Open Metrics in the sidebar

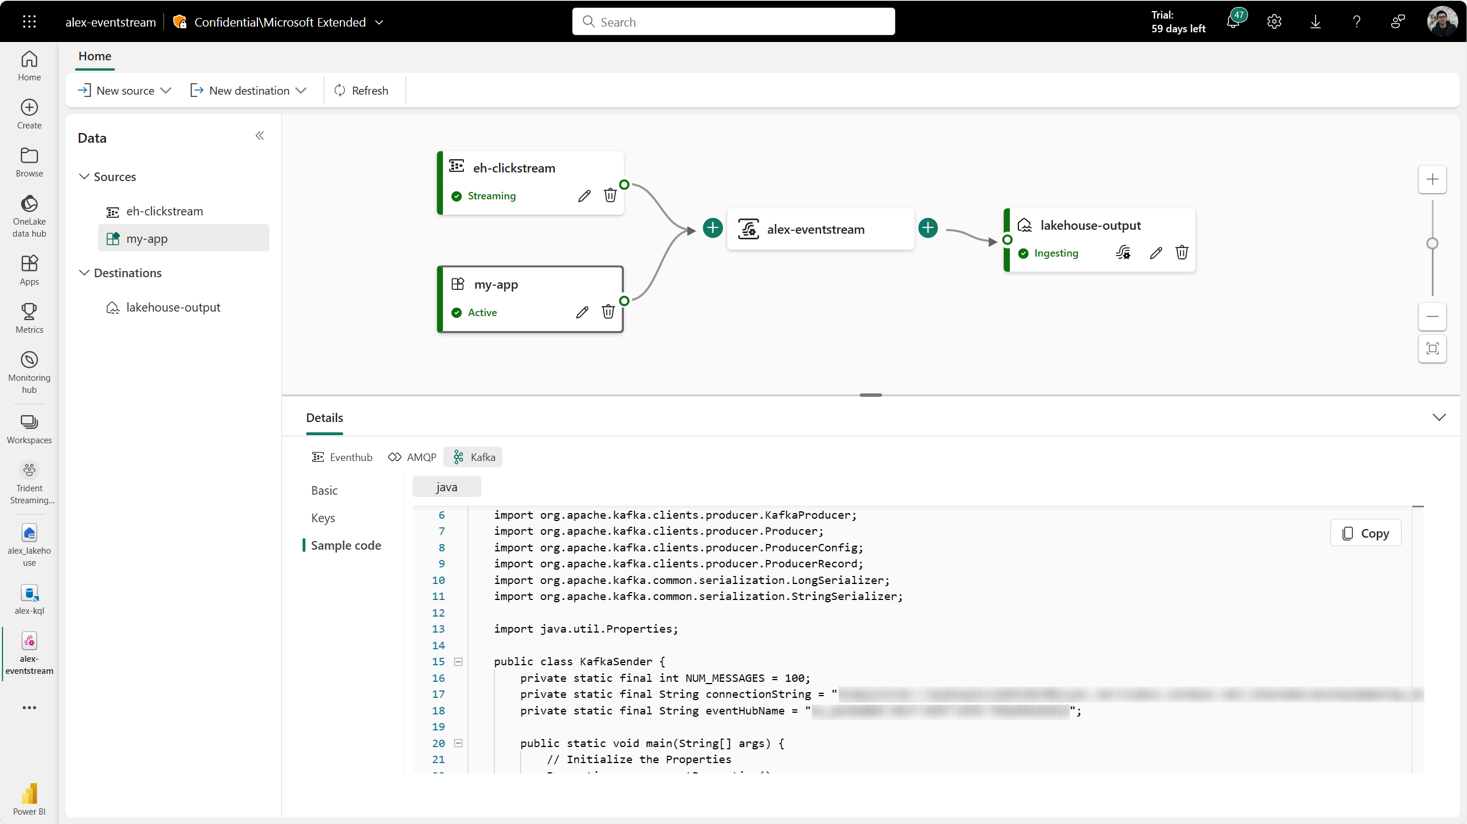click(29, 318)
